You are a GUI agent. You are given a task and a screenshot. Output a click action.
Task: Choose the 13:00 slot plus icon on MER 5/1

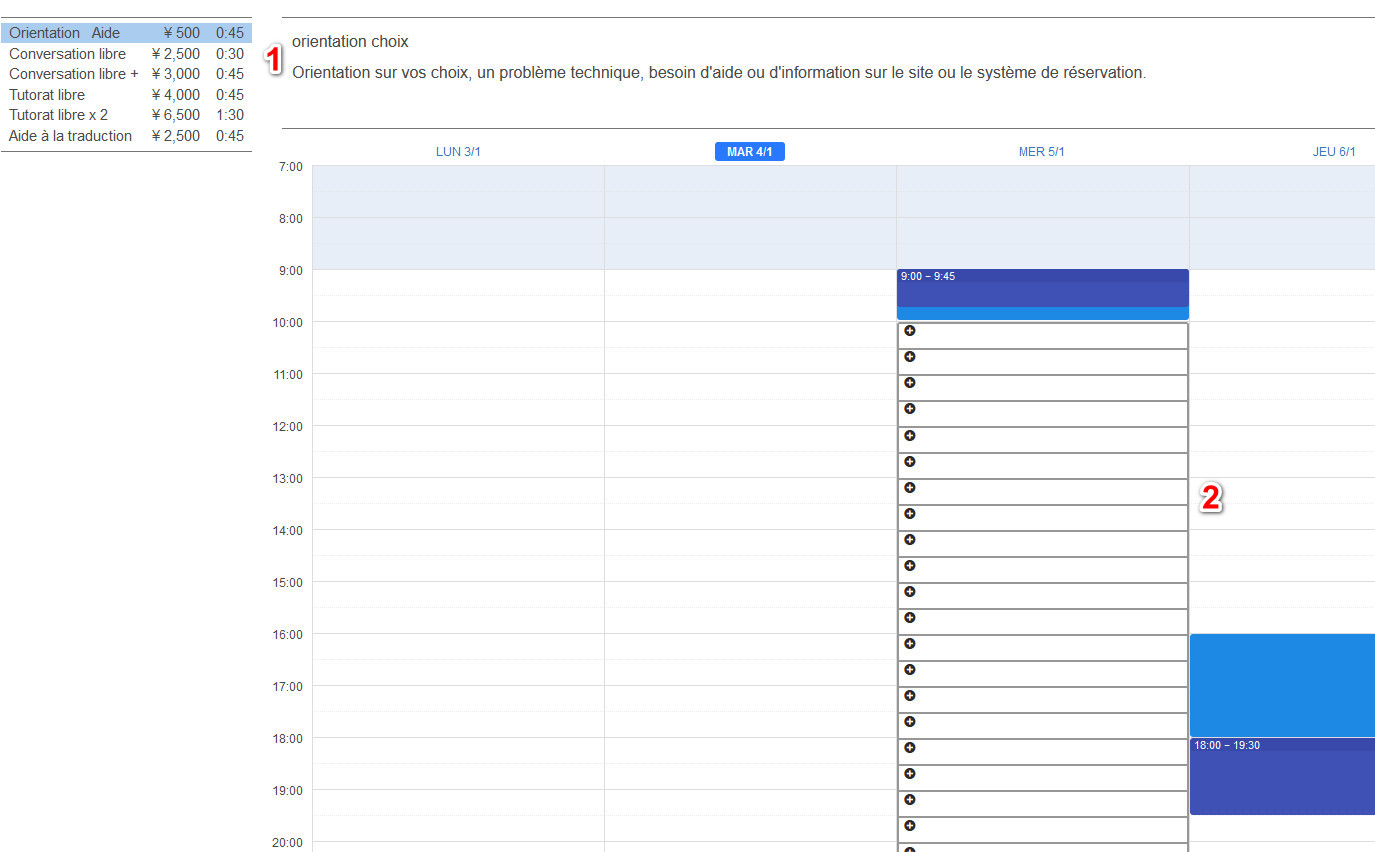(x=910, y=488)
